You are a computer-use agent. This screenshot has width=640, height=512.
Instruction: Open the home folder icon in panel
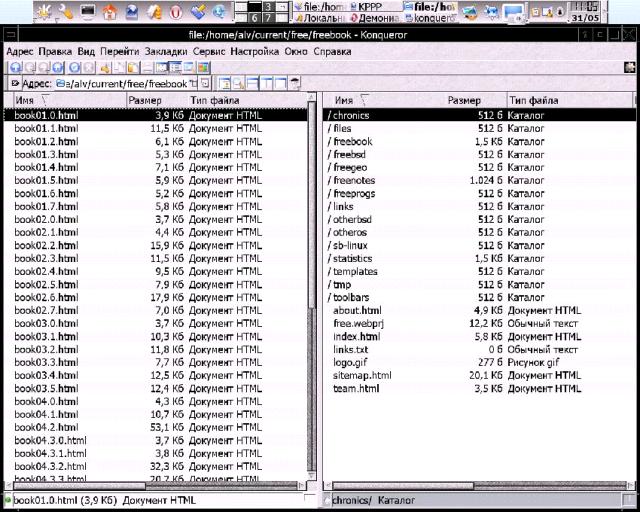click(110, 12)
